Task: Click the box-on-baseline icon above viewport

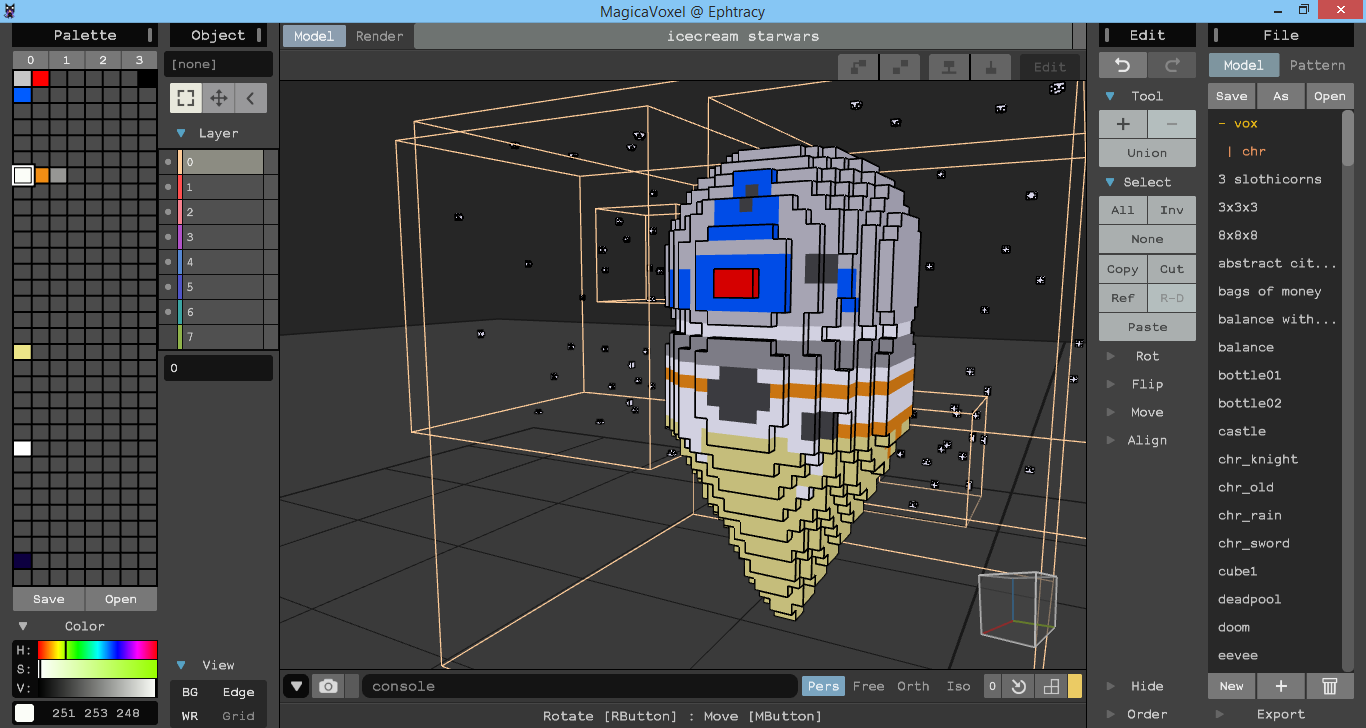Action: [x=949, y=67]
